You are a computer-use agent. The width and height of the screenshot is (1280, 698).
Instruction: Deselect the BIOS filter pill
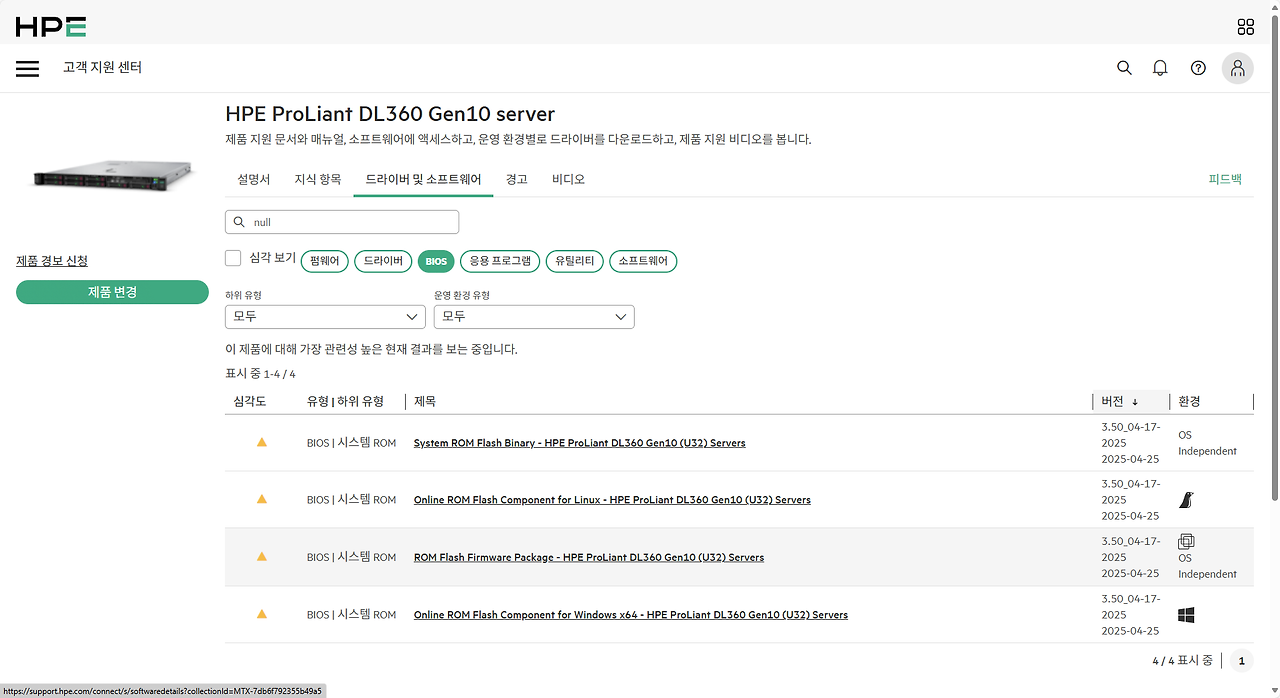435,260
